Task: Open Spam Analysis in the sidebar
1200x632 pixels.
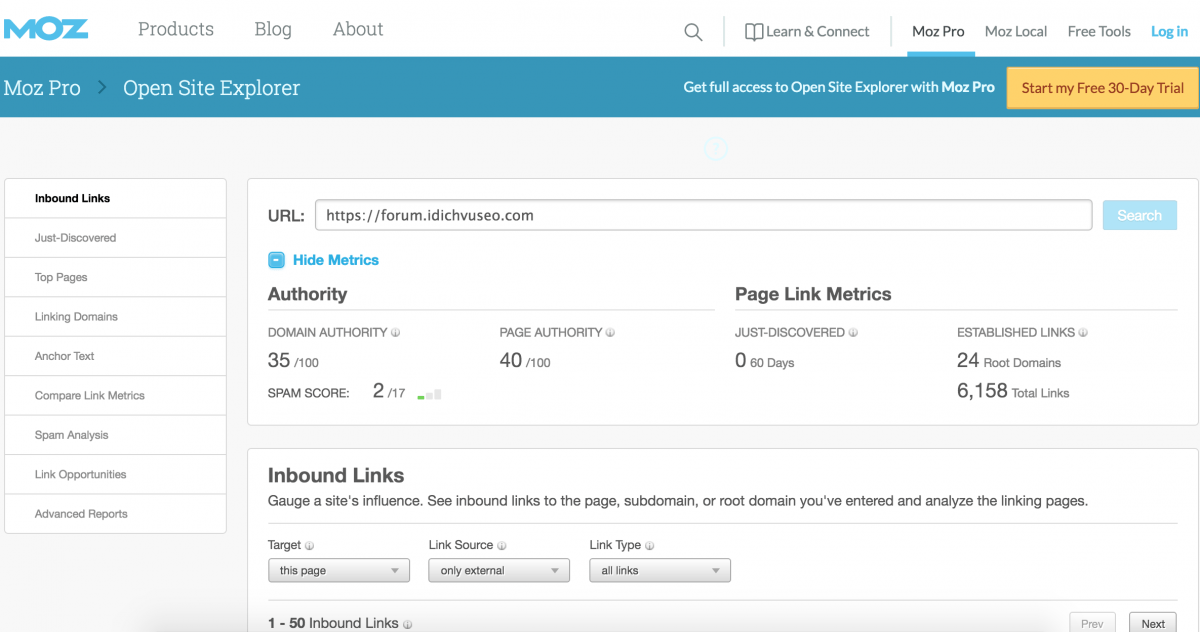Action: (115, 435)
